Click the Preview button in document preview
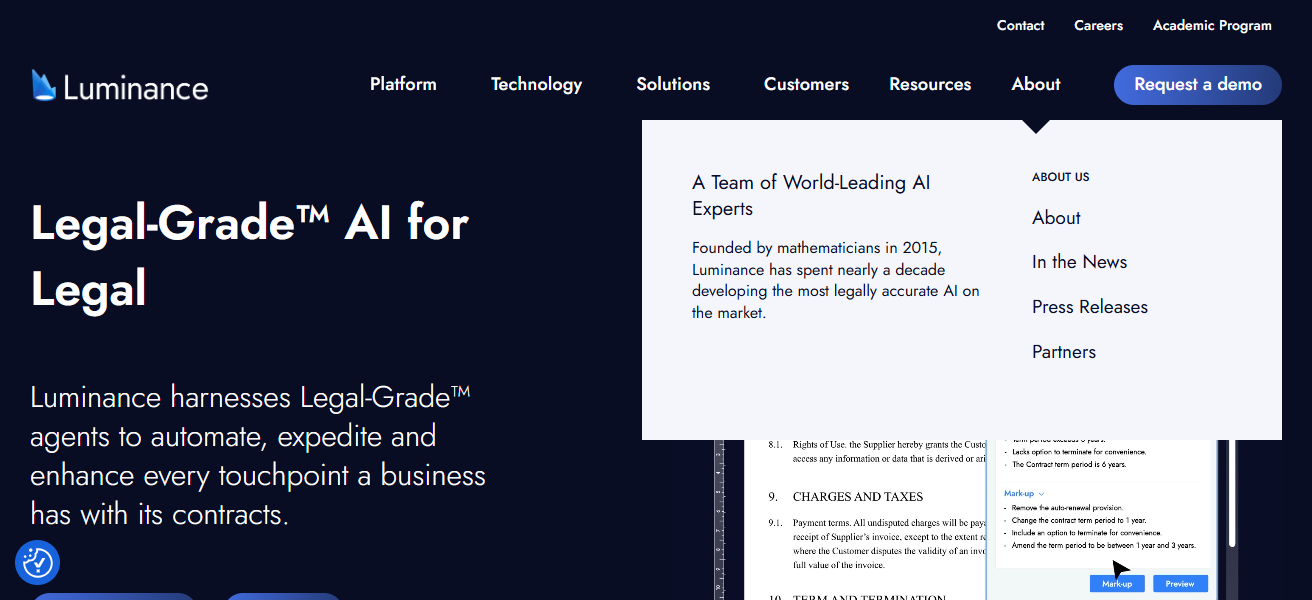The width and height of the screenshot is (1312, 600). (1180, 584)
